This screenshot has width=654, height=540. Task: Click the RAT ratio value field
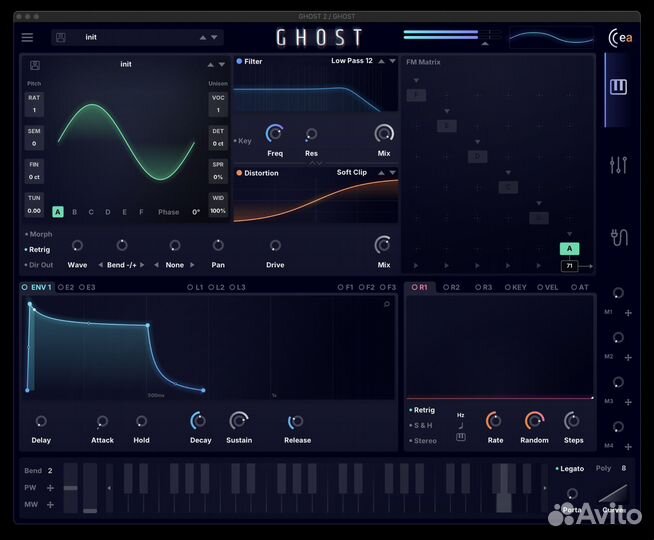(34, 104)
